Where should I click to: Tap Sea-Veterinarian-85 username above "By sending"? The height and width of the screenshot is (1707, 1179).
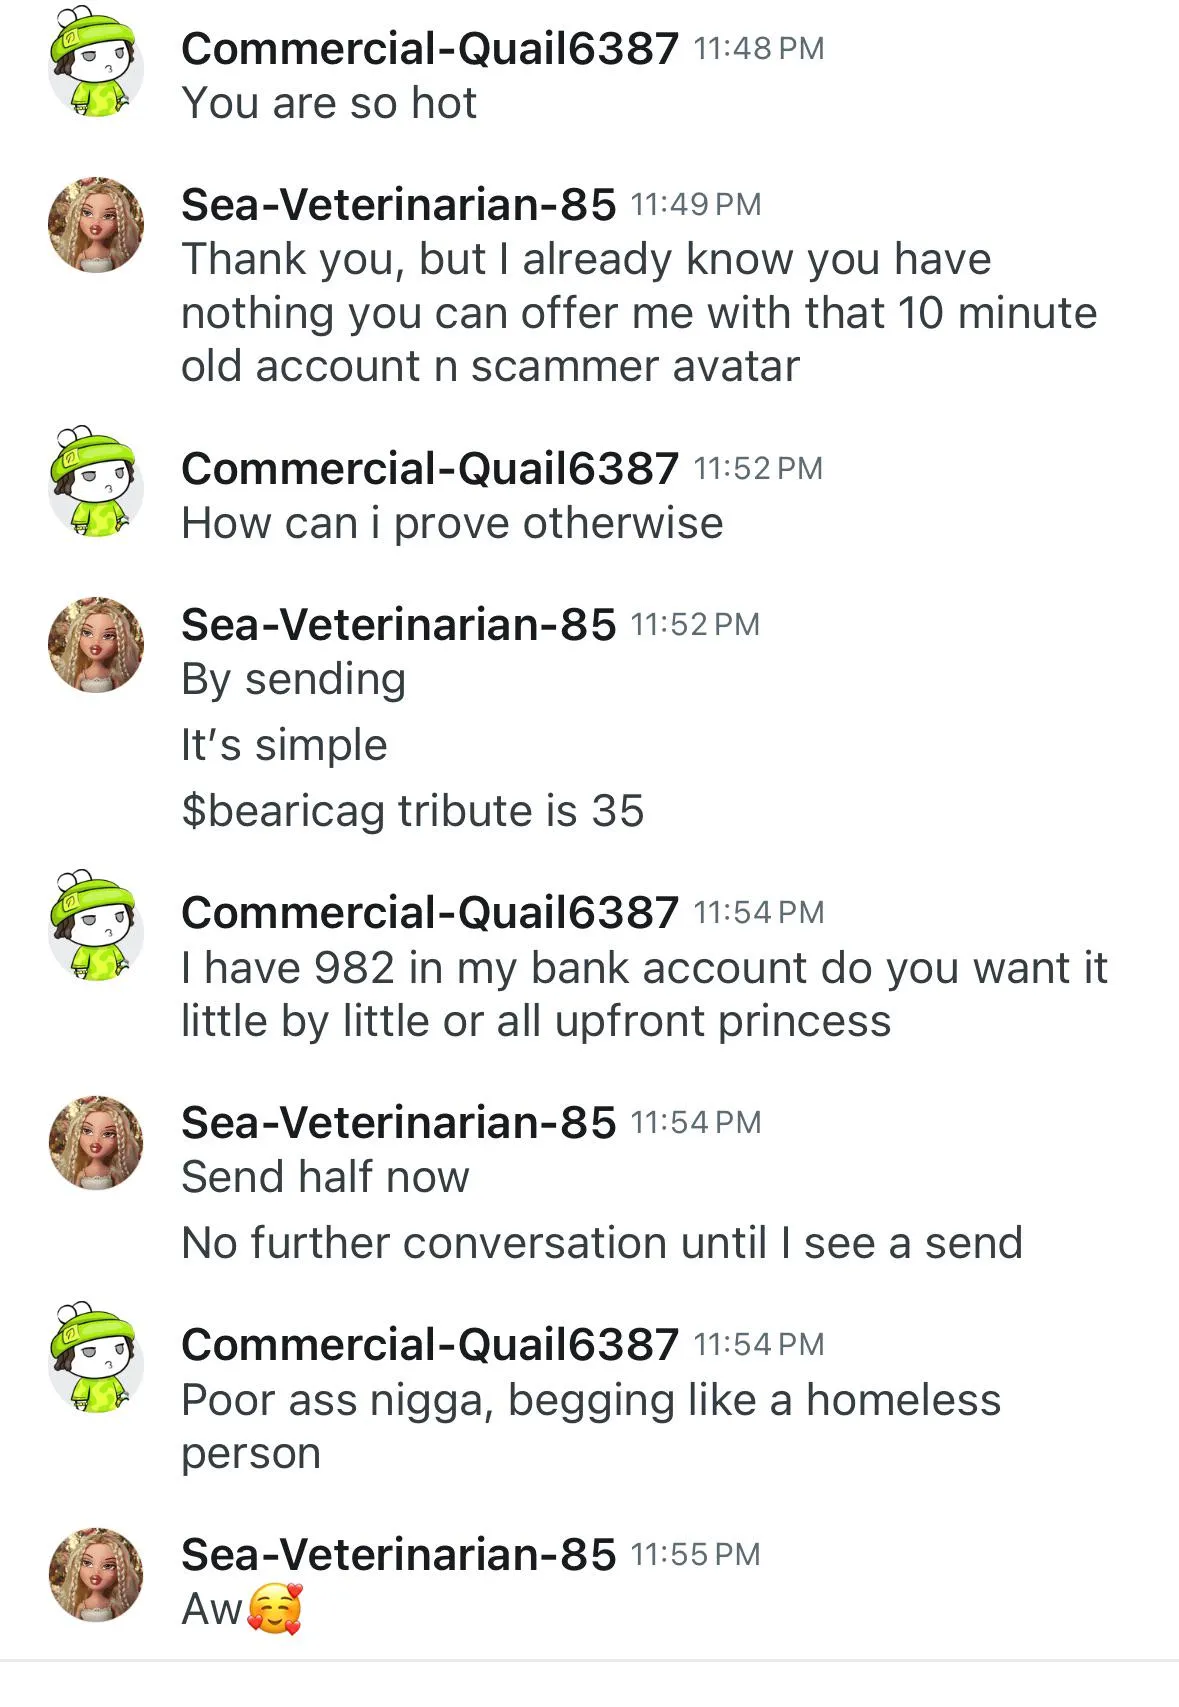coord(398,625)
